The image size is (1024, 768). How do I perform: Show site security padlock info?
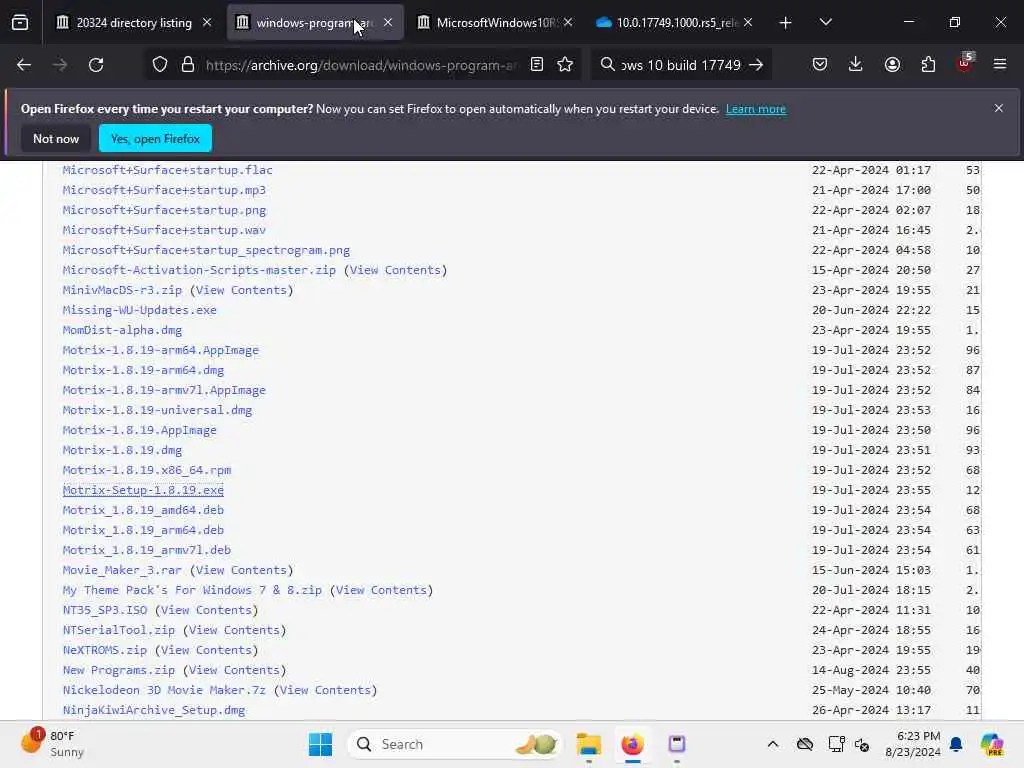click(187, 65)
